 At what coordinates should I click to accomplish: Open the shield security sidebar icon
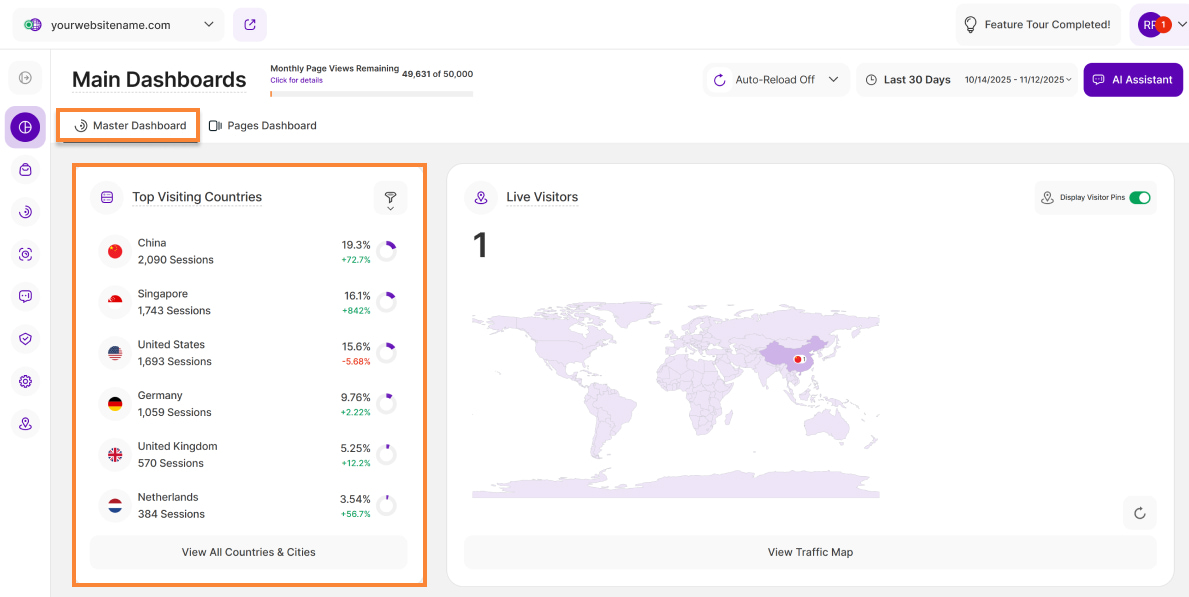[x=25, y=339]
